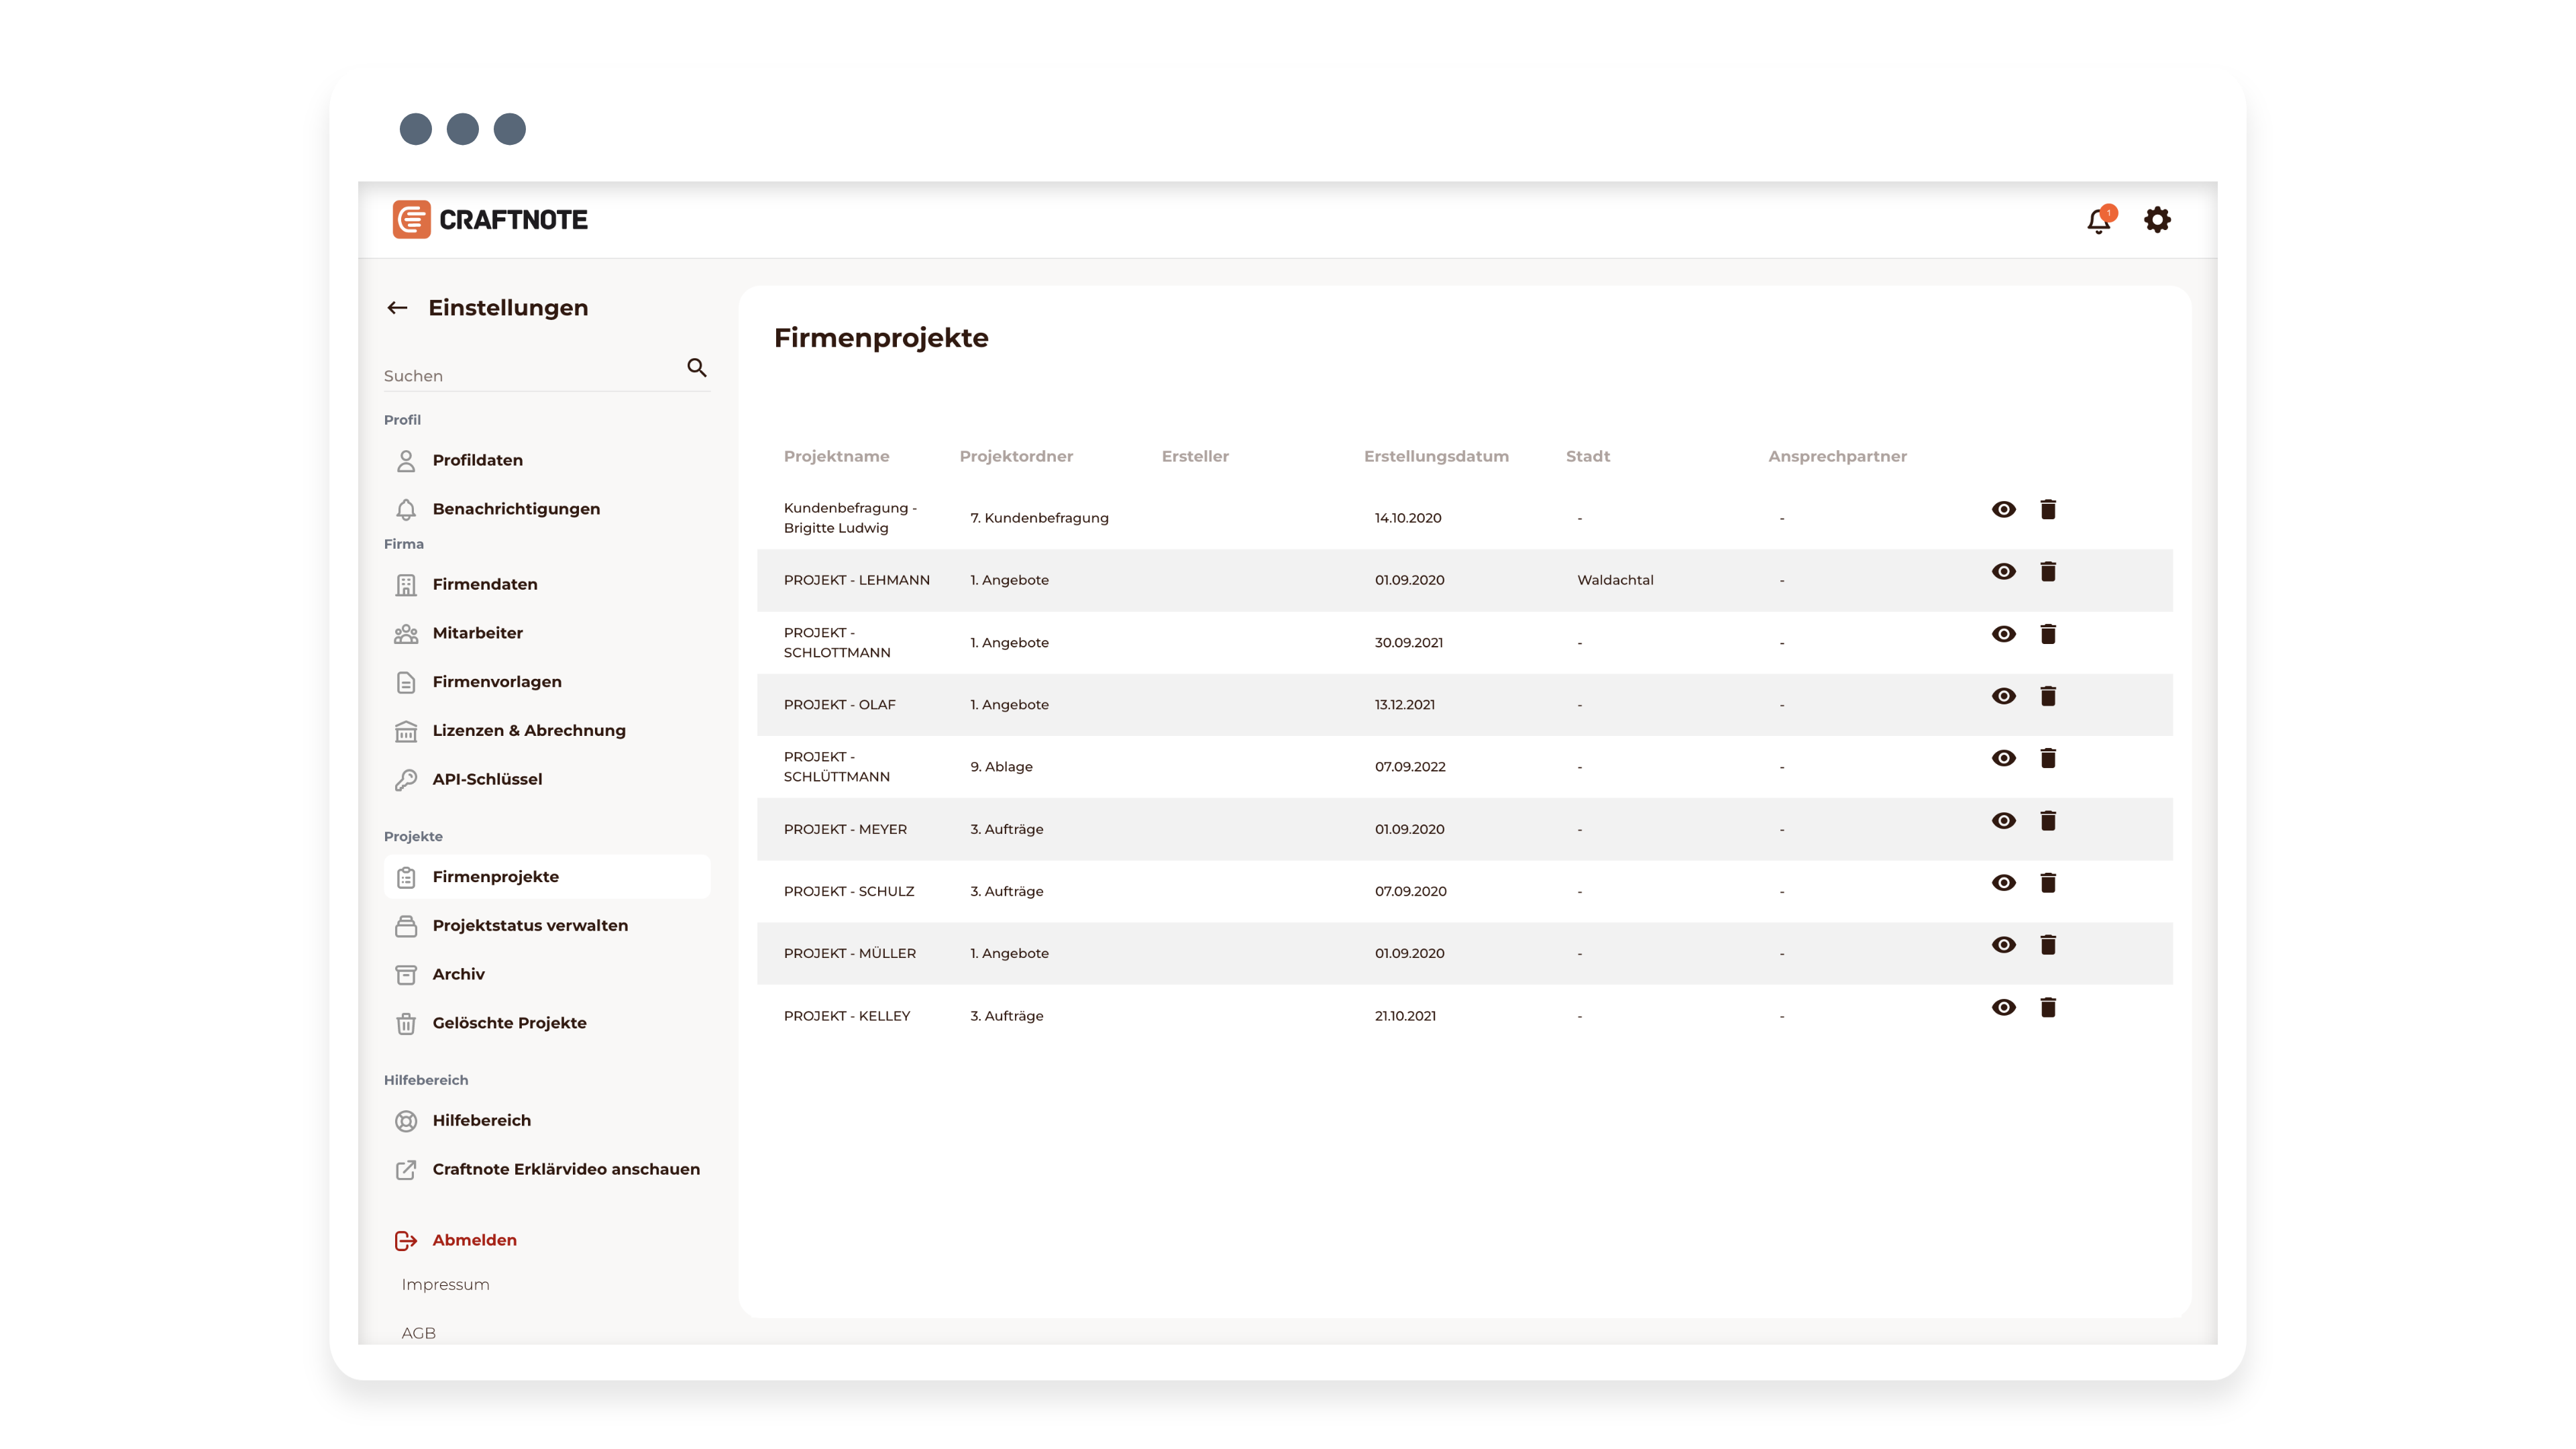2576x1449 pixels.
Task: Open Profildaten settings
Action: (x=547, y=460)
